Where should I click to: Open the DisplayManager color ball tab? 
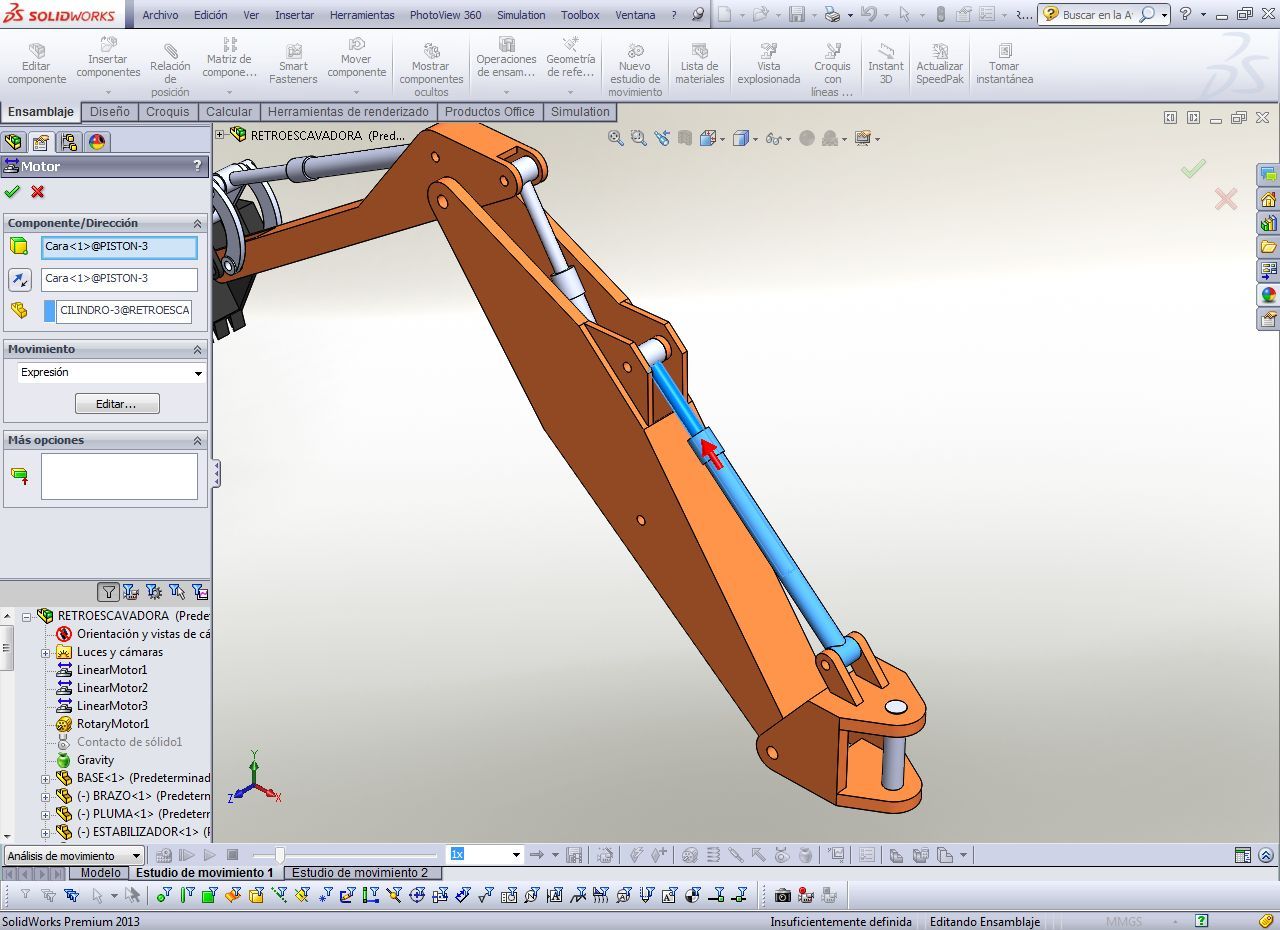(97, 142)
